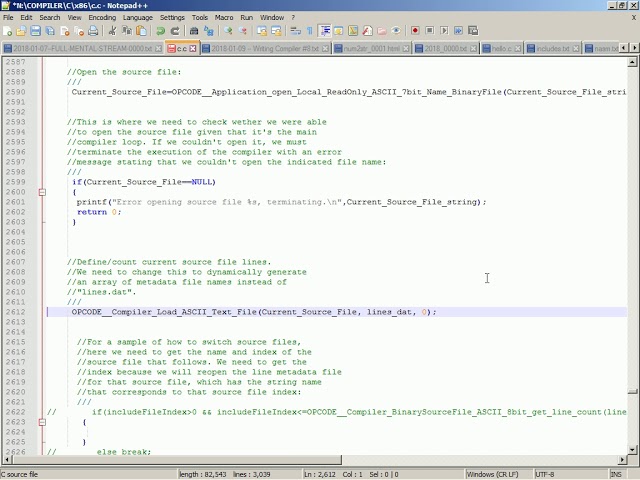Undo last edit with green Undo arrow
640x480 pixels.
pos(160,31)
